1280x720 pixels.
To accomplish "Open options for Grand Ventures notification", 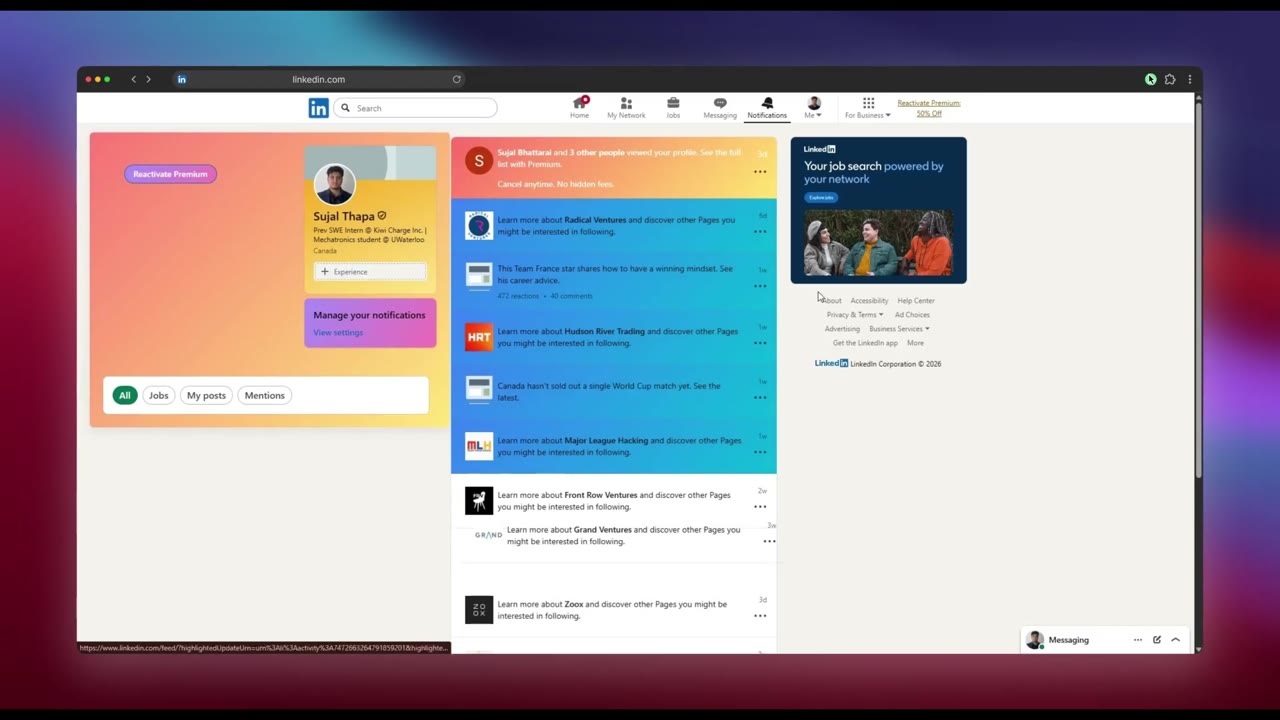I will pyautogui.click(x=769, y=541).
